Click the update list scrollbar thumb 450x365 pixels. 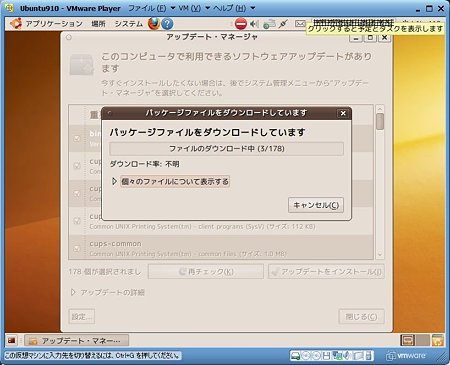pos(380,122)
